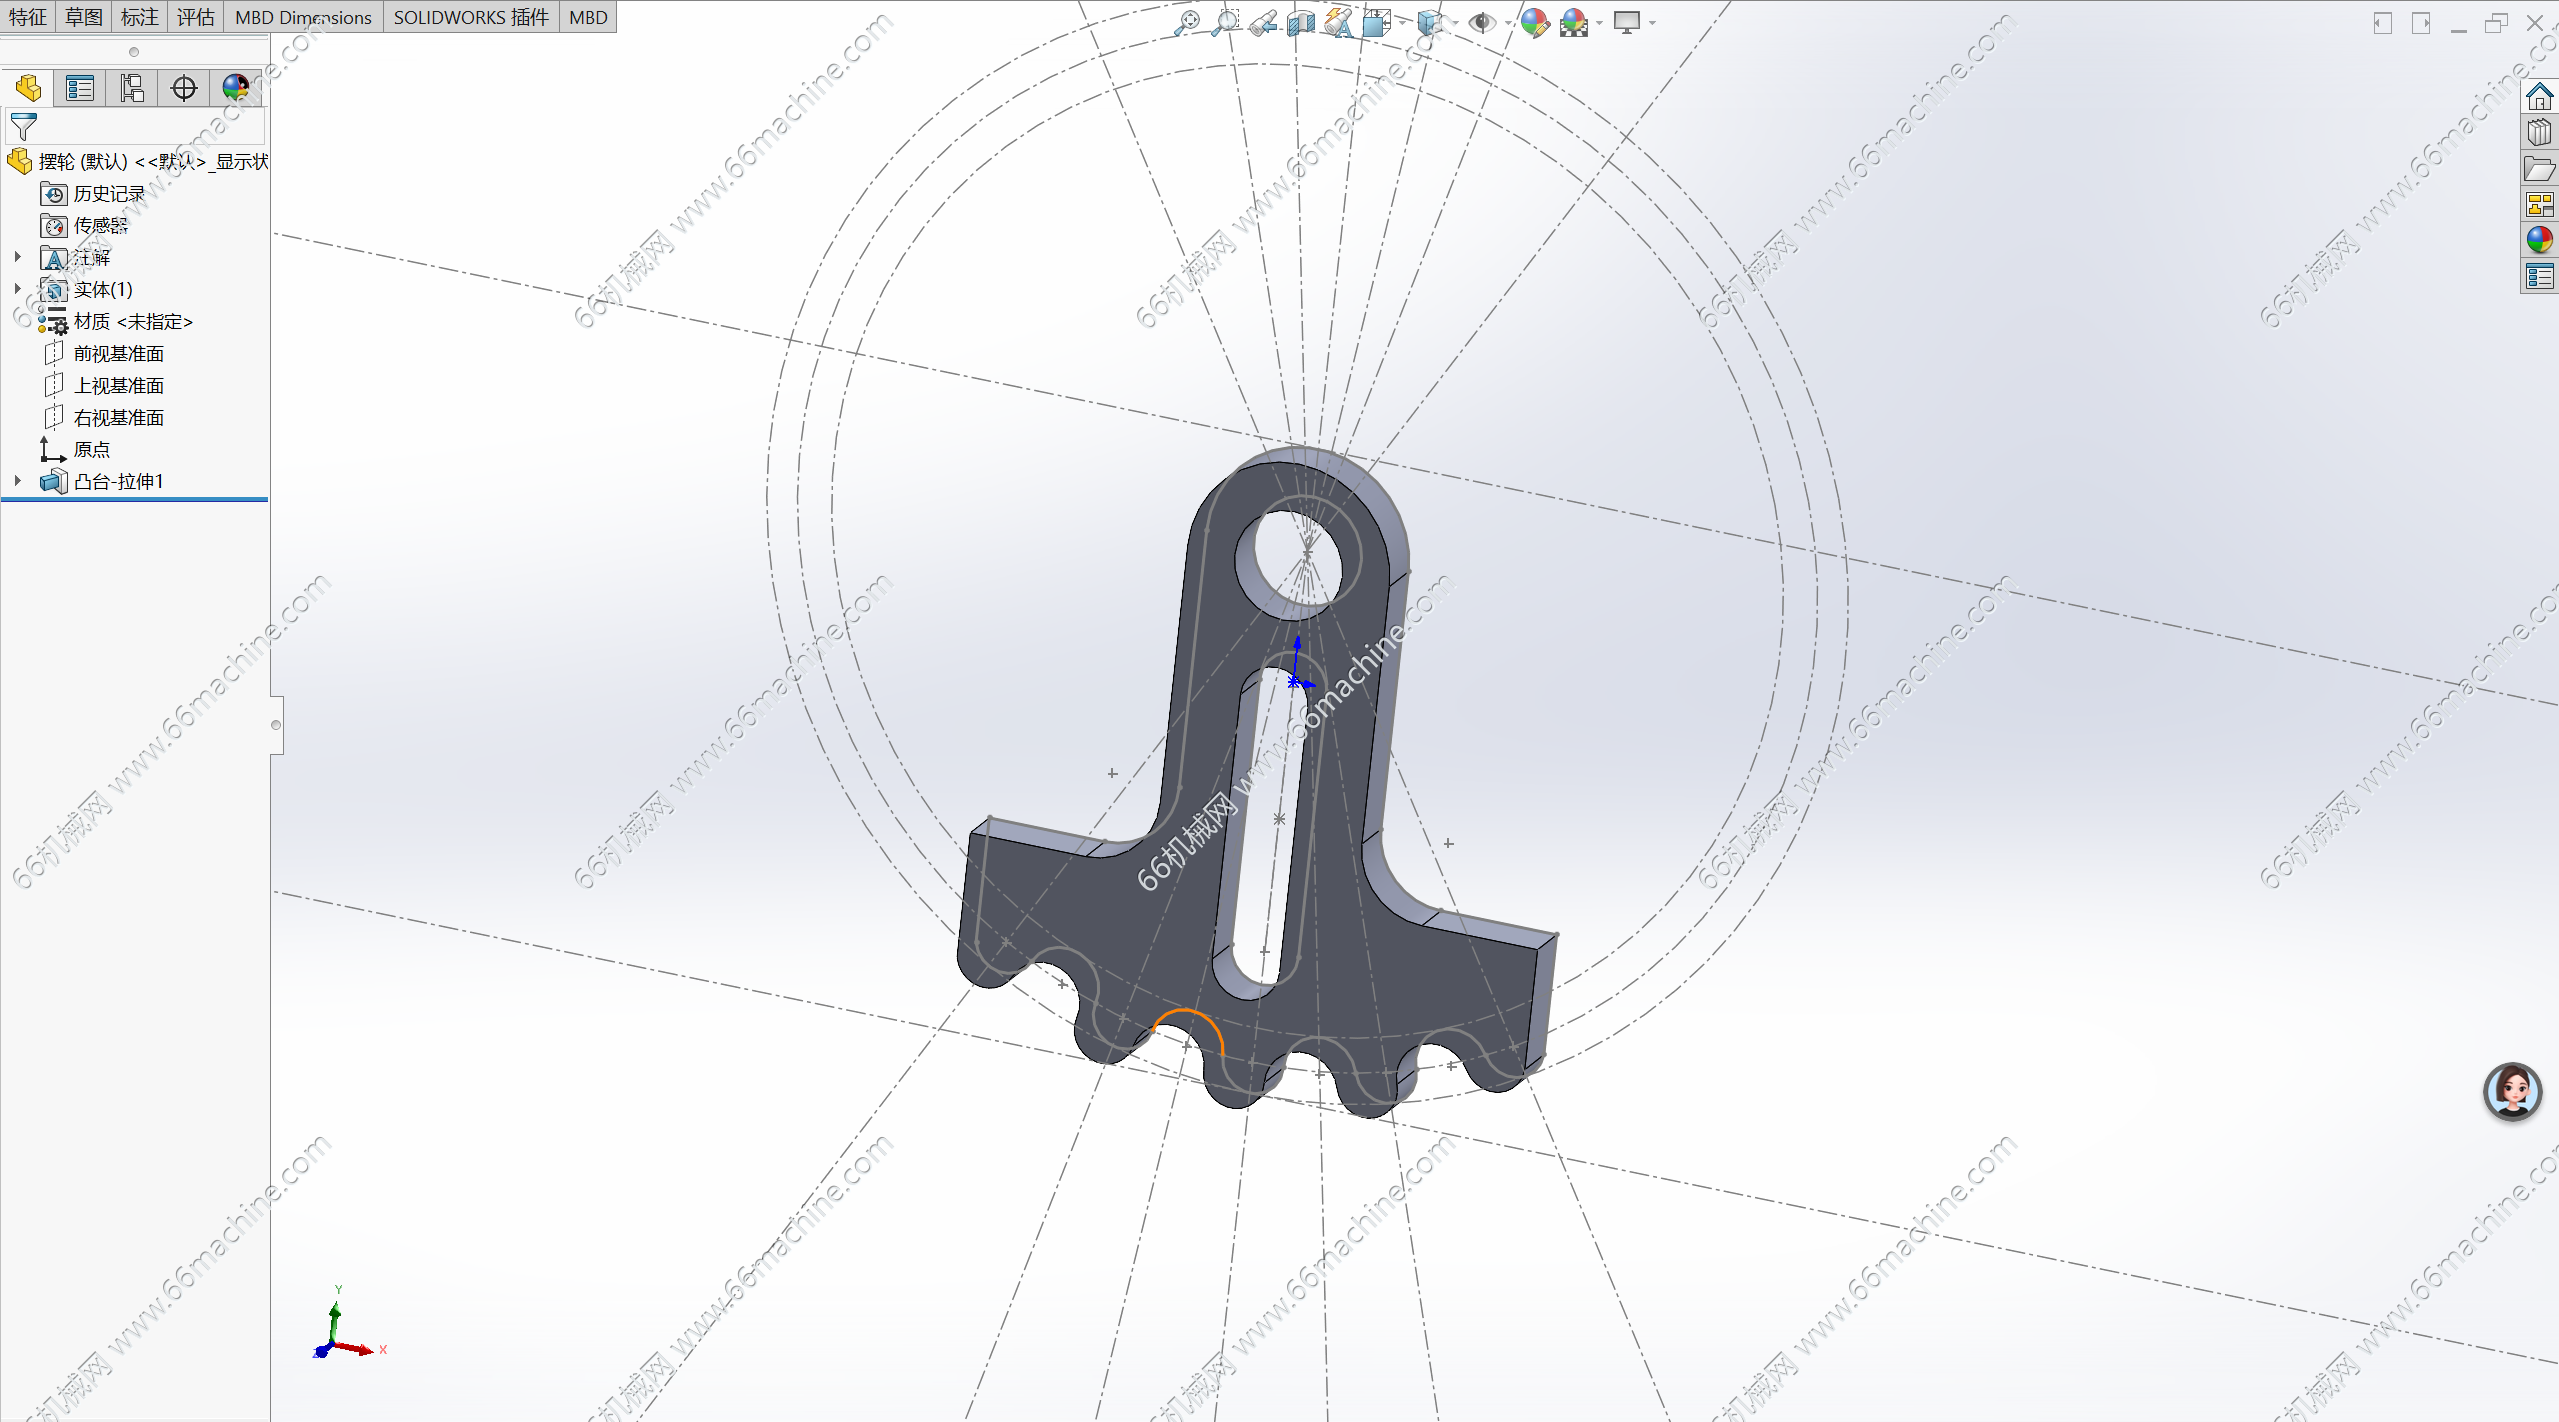Click the XYZ orientation triad

coord(345,1325)
